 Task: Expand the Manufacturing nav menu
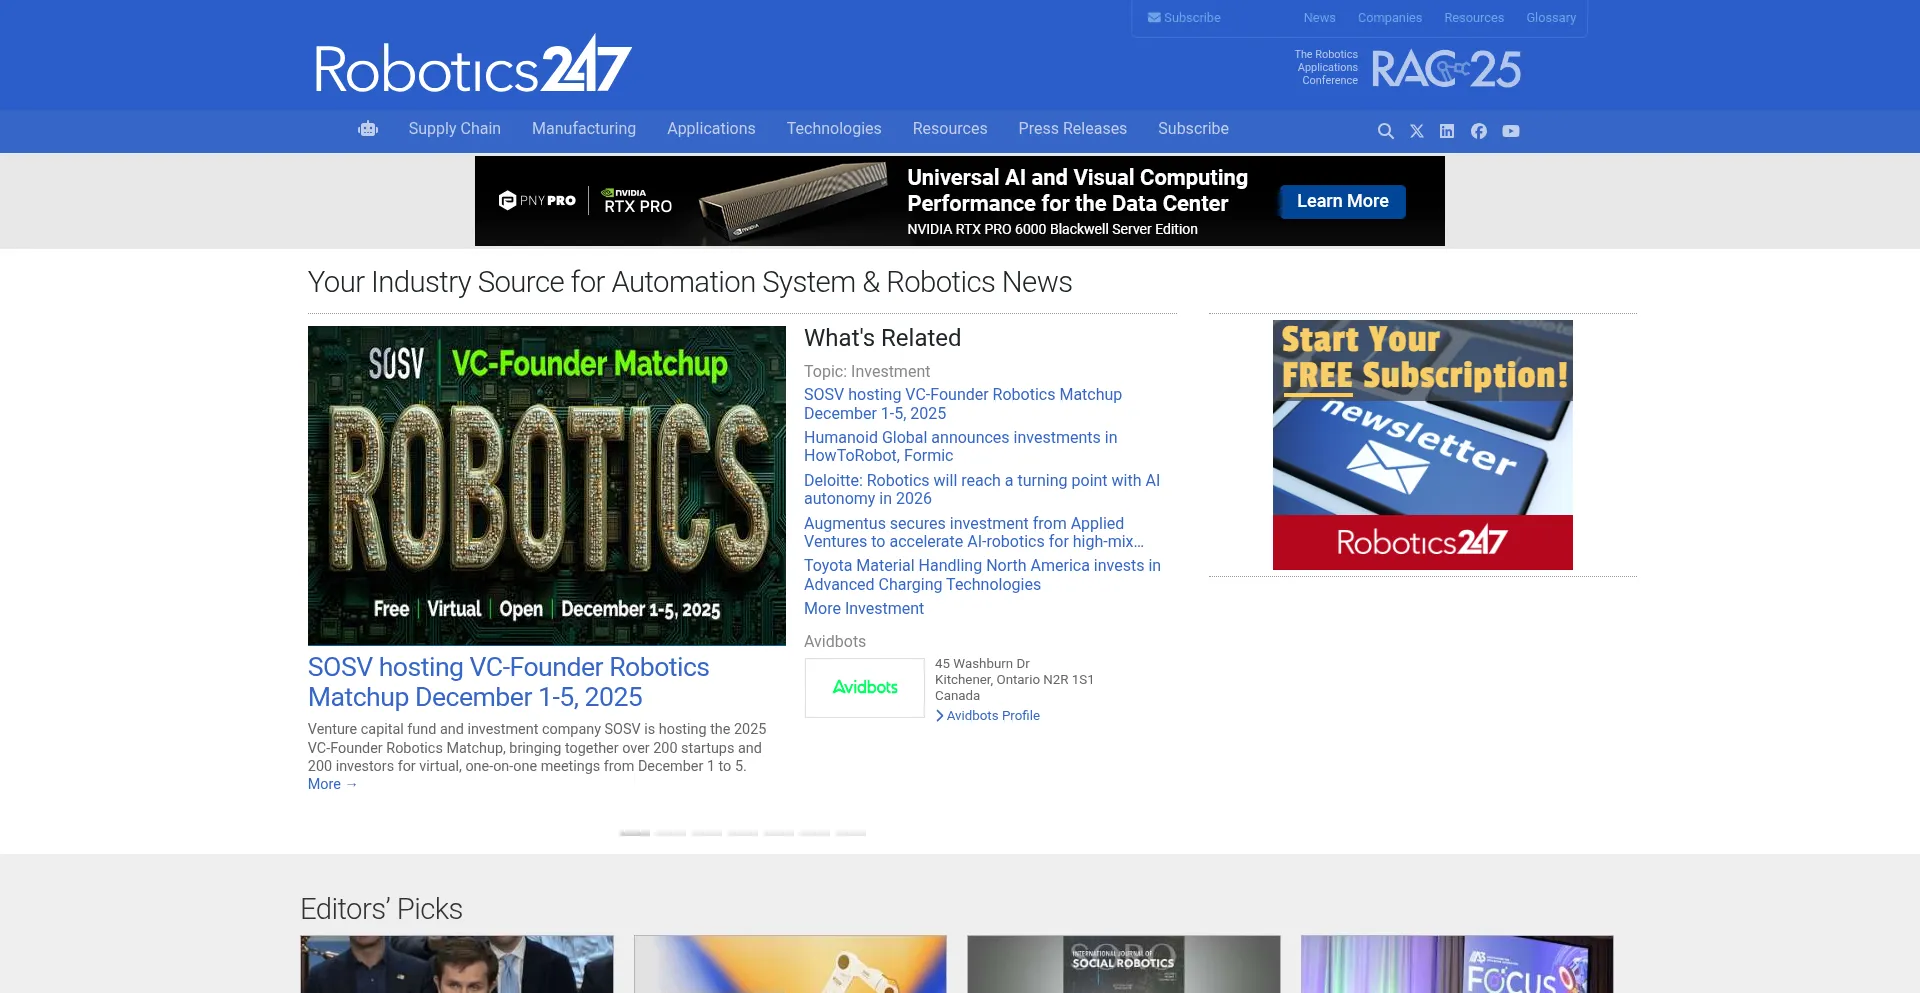[583, 129]
